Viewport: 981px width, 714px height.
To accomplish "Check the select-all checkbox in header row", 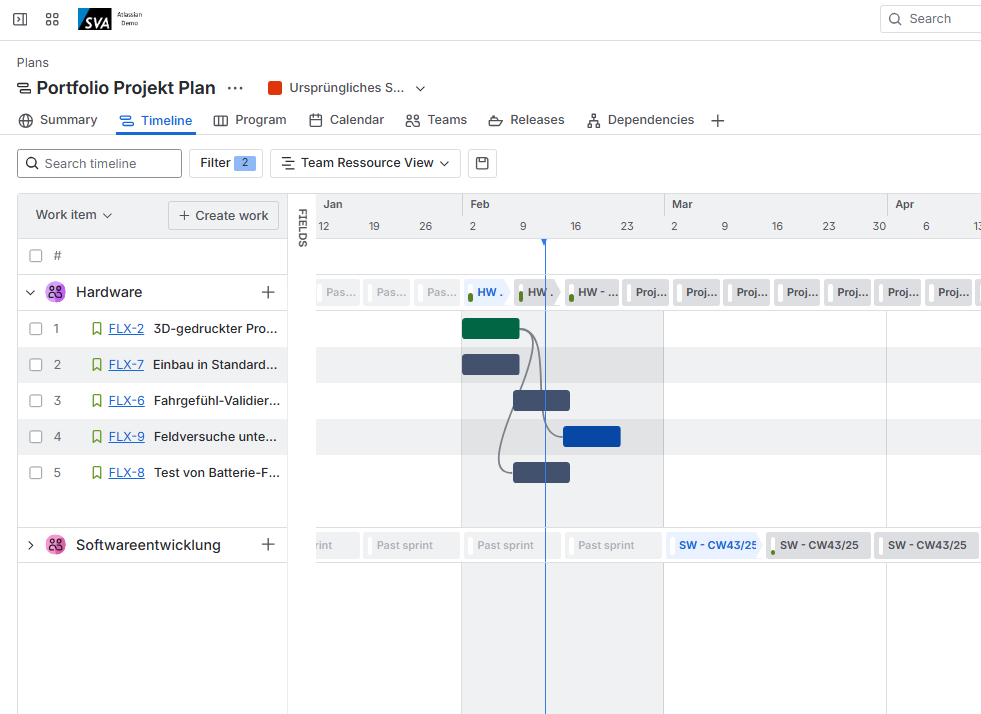I will [x=36, y=256].
